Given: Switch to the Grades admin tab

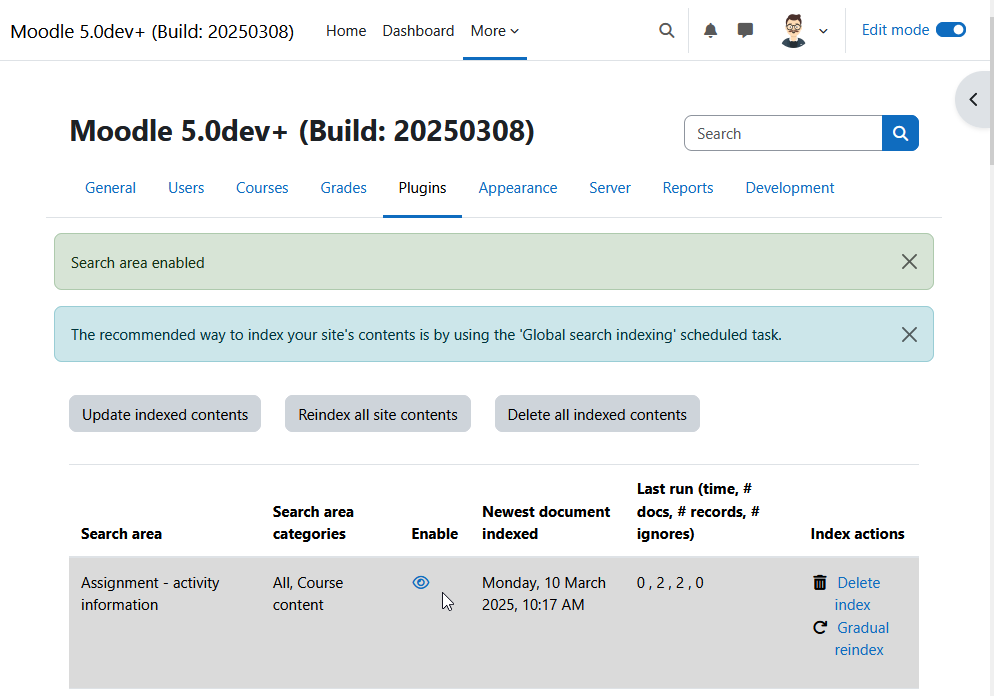Looking at the screenshot, I should pos(343,188).
